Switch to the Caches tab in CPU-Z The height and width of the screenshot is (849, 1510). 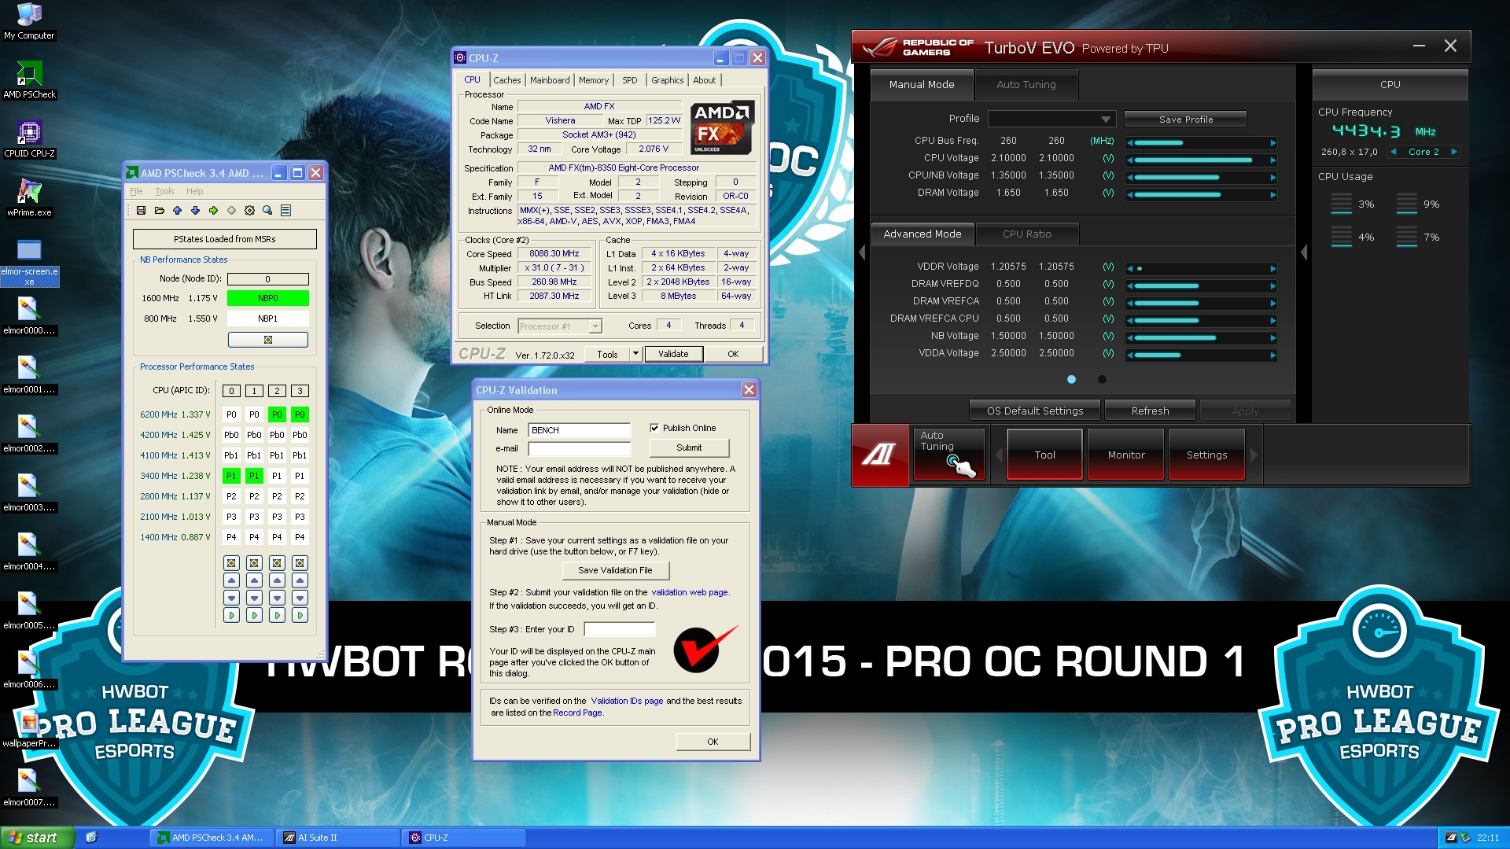(507, 80)
